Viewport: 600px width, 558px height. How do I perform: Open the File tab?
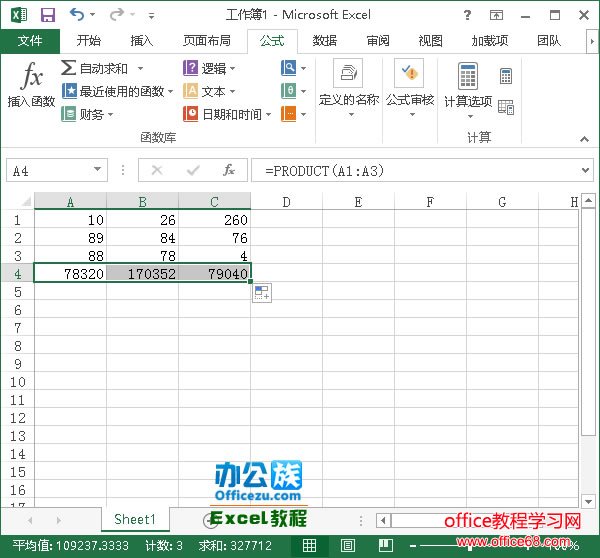click(30, 41)
